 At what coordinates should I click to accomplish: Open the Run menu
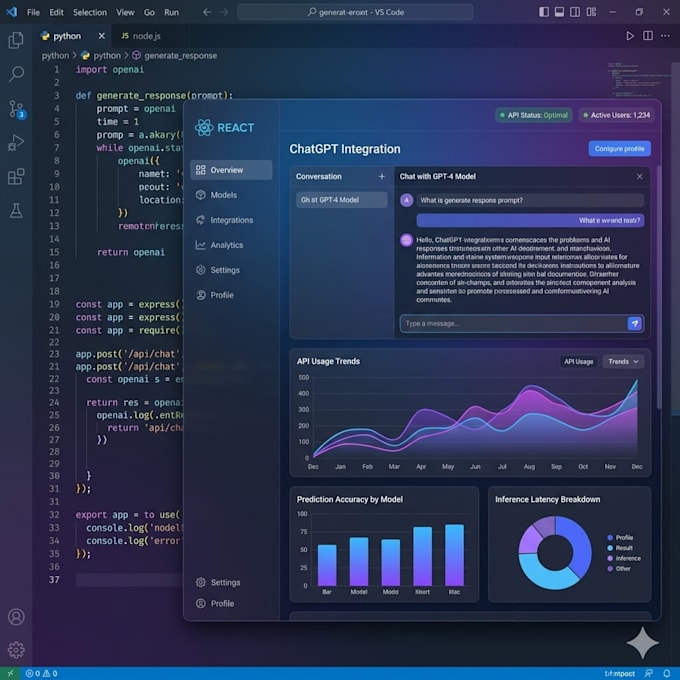tap(171, 12)
